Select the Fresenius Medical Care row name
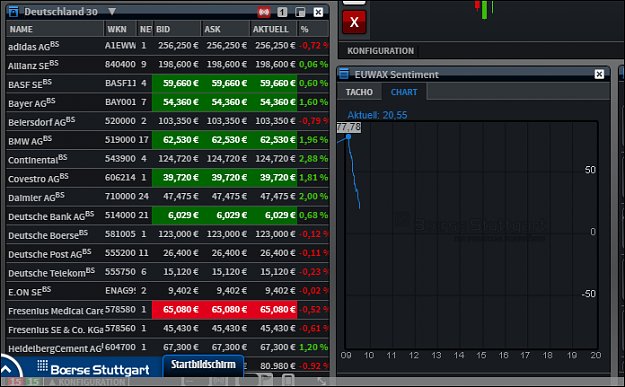Viewport: 625px width, 387px height. coord(55,310)
